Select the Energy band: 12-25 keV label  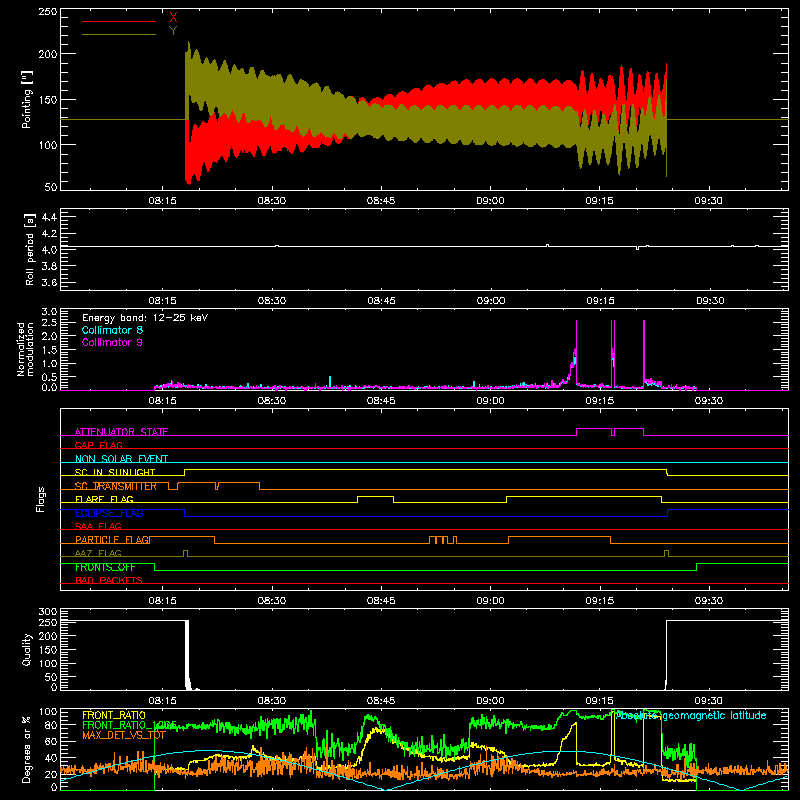[x=145, y=318]
